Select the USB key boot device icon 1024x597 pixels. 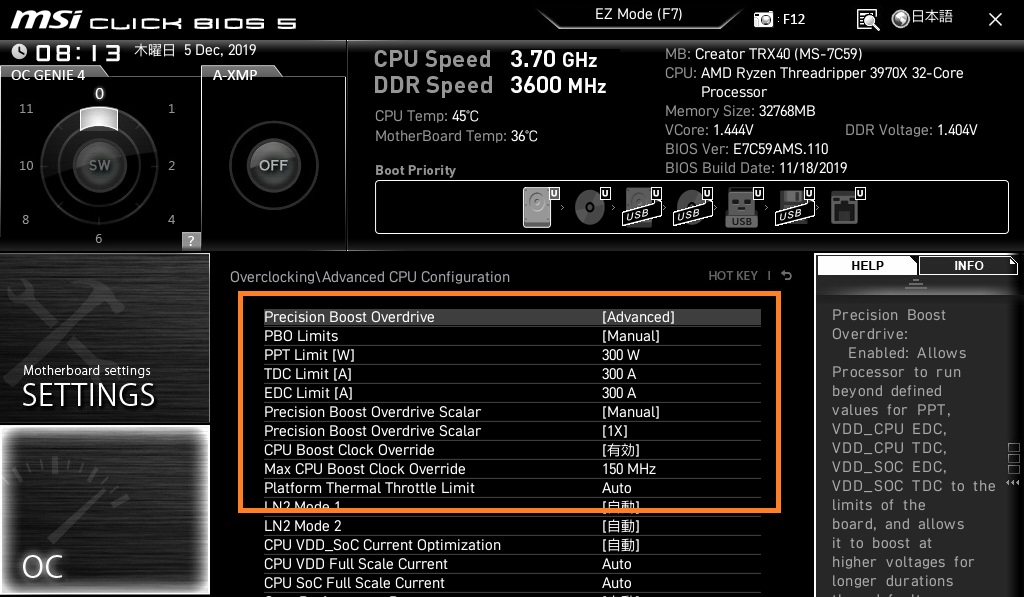click(x=744, y=207)
